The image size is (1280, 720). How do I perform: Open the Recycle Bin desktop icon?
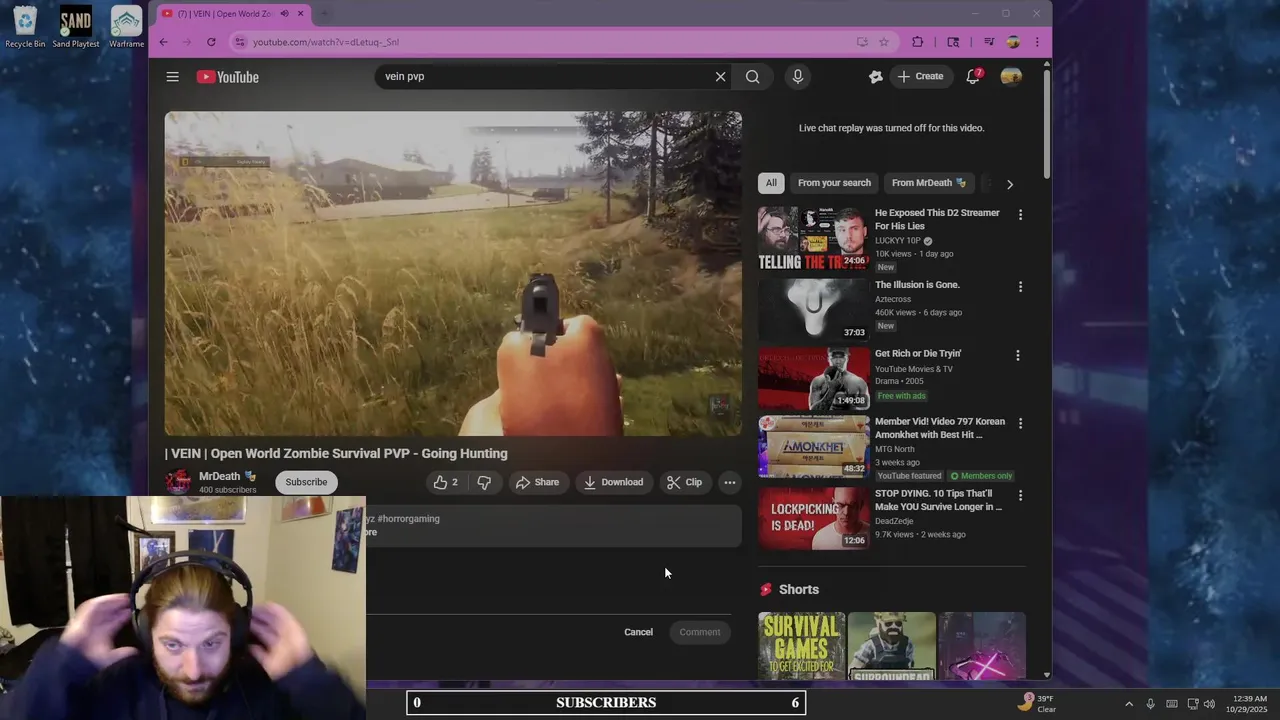click(x=25, y=27)
